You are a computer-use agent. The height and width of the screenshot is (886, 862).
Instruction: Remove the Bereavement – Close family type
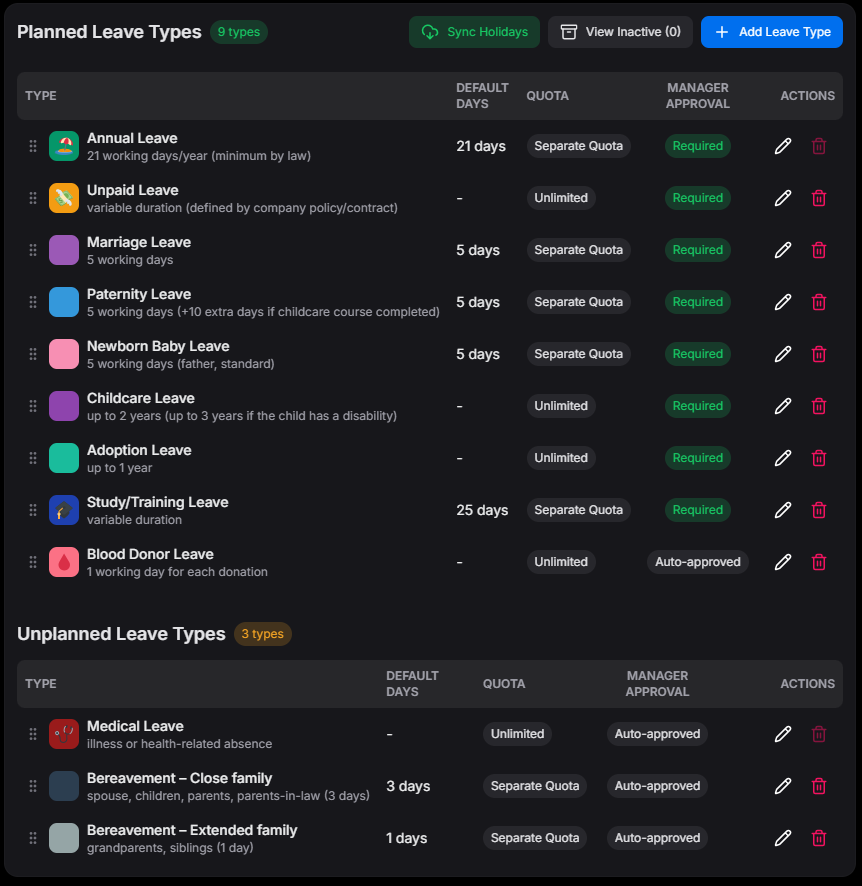point(819,786)
